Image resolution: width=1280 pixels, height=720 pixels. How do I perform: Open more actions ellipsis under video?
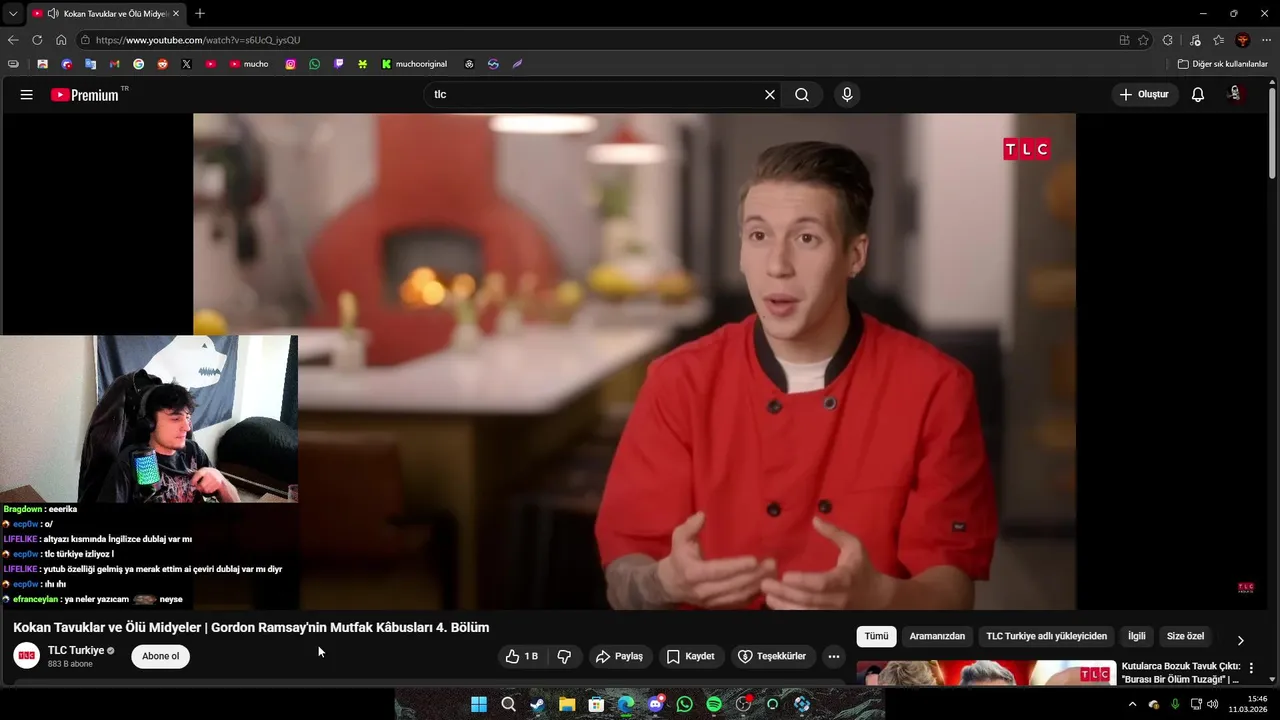click(x=834, y=657)
